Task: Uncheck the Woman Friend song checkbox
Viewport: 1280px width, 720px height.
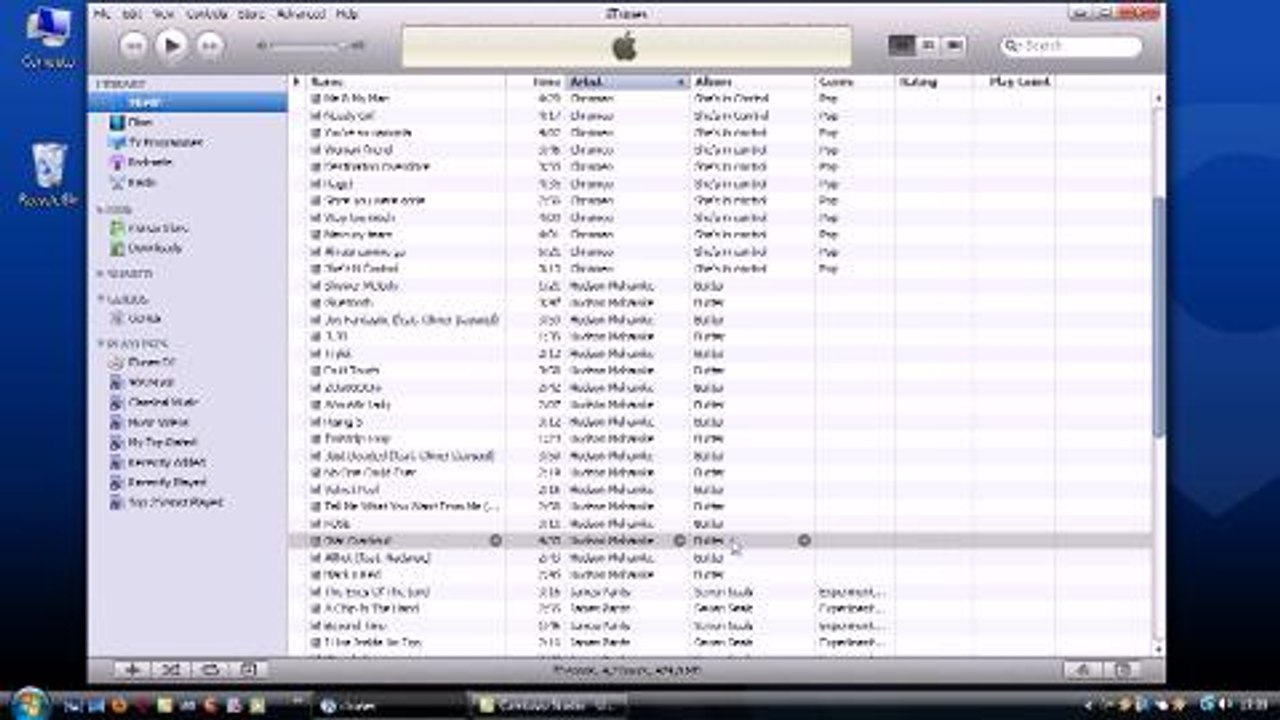Action: pos(316,150)
